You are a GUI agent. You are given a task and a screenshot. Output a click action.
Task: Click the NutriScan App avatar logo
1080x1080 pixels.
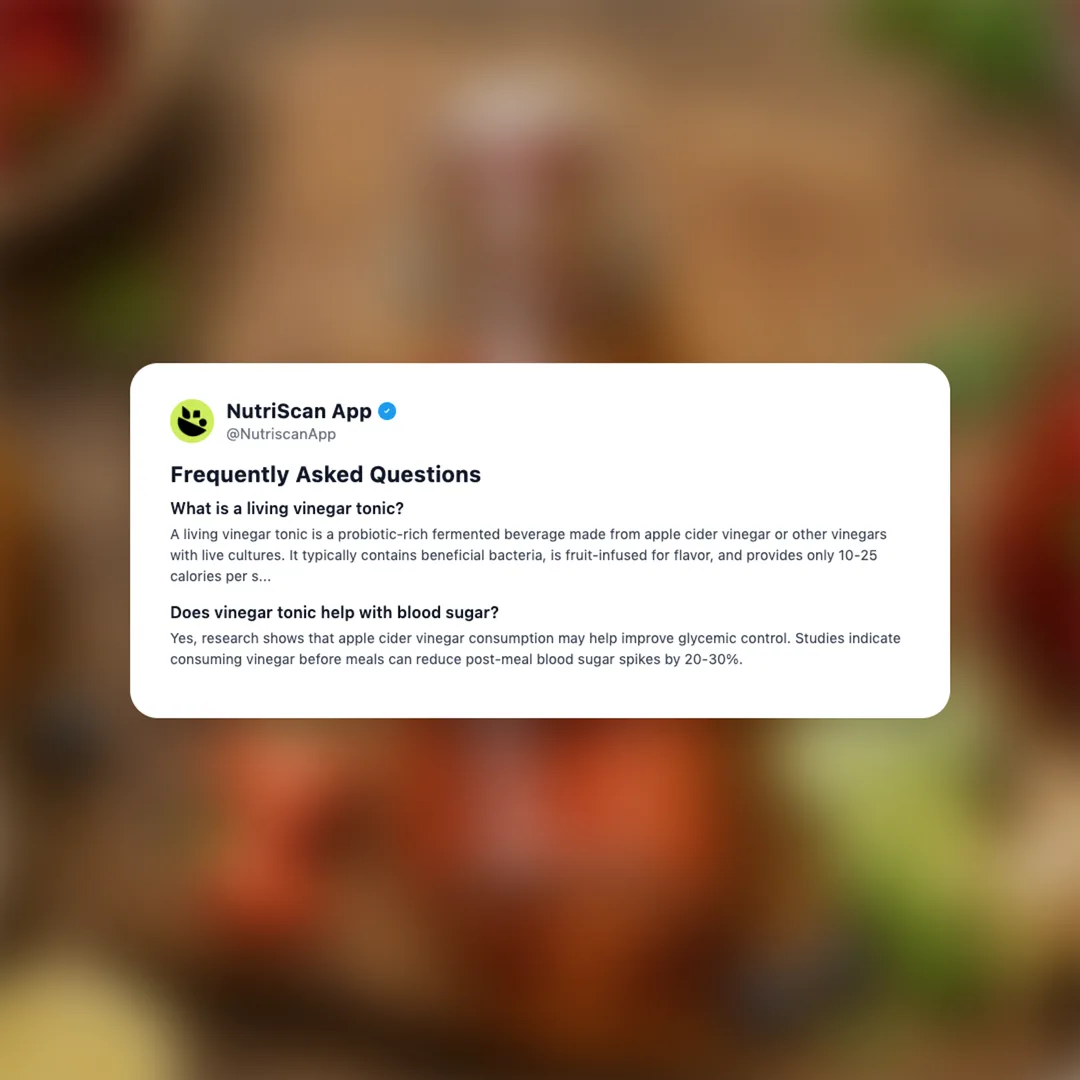tap(192, 421)
